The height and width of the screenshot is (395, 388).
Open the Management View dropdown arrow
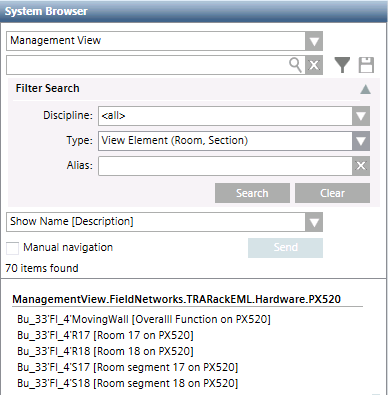(x=314, y=41)
